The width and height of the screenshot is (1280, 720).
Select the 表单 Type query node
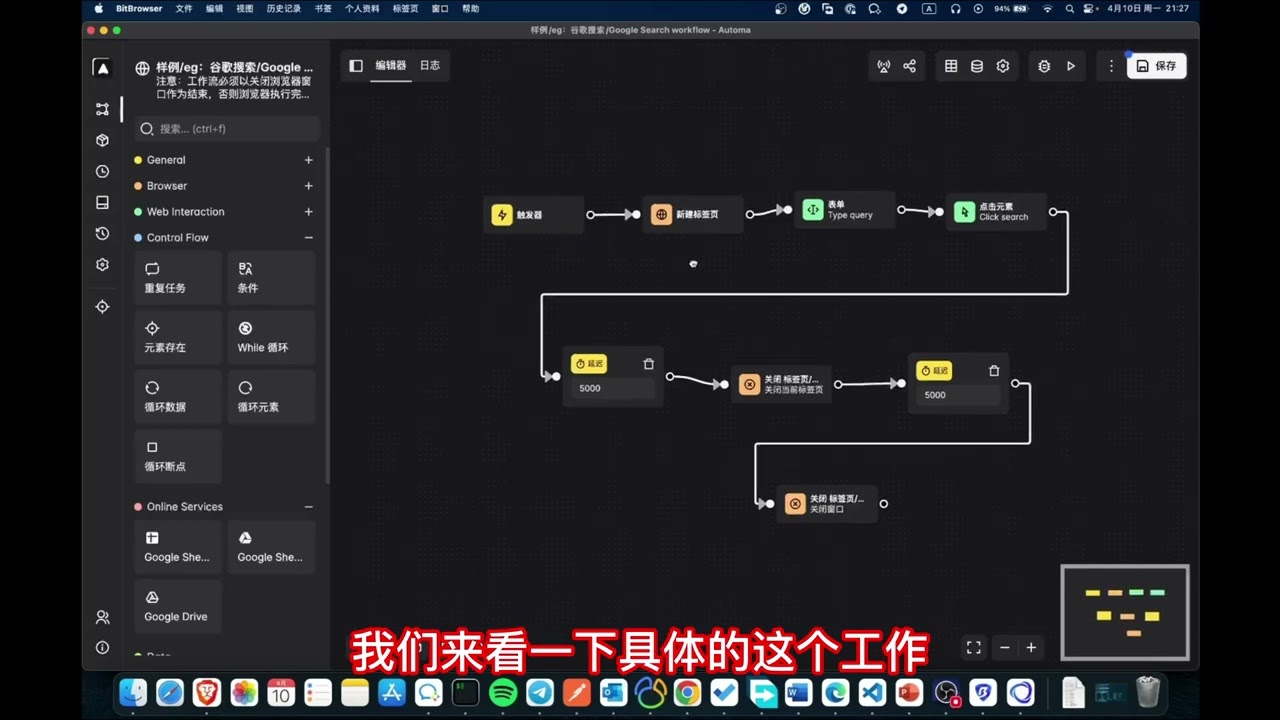coord(845,210)
